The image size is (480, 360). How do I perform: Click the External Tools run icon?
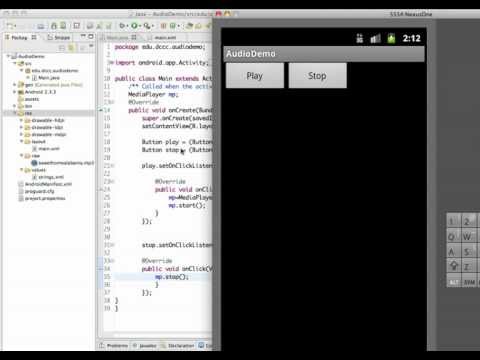tap(147, 26)
